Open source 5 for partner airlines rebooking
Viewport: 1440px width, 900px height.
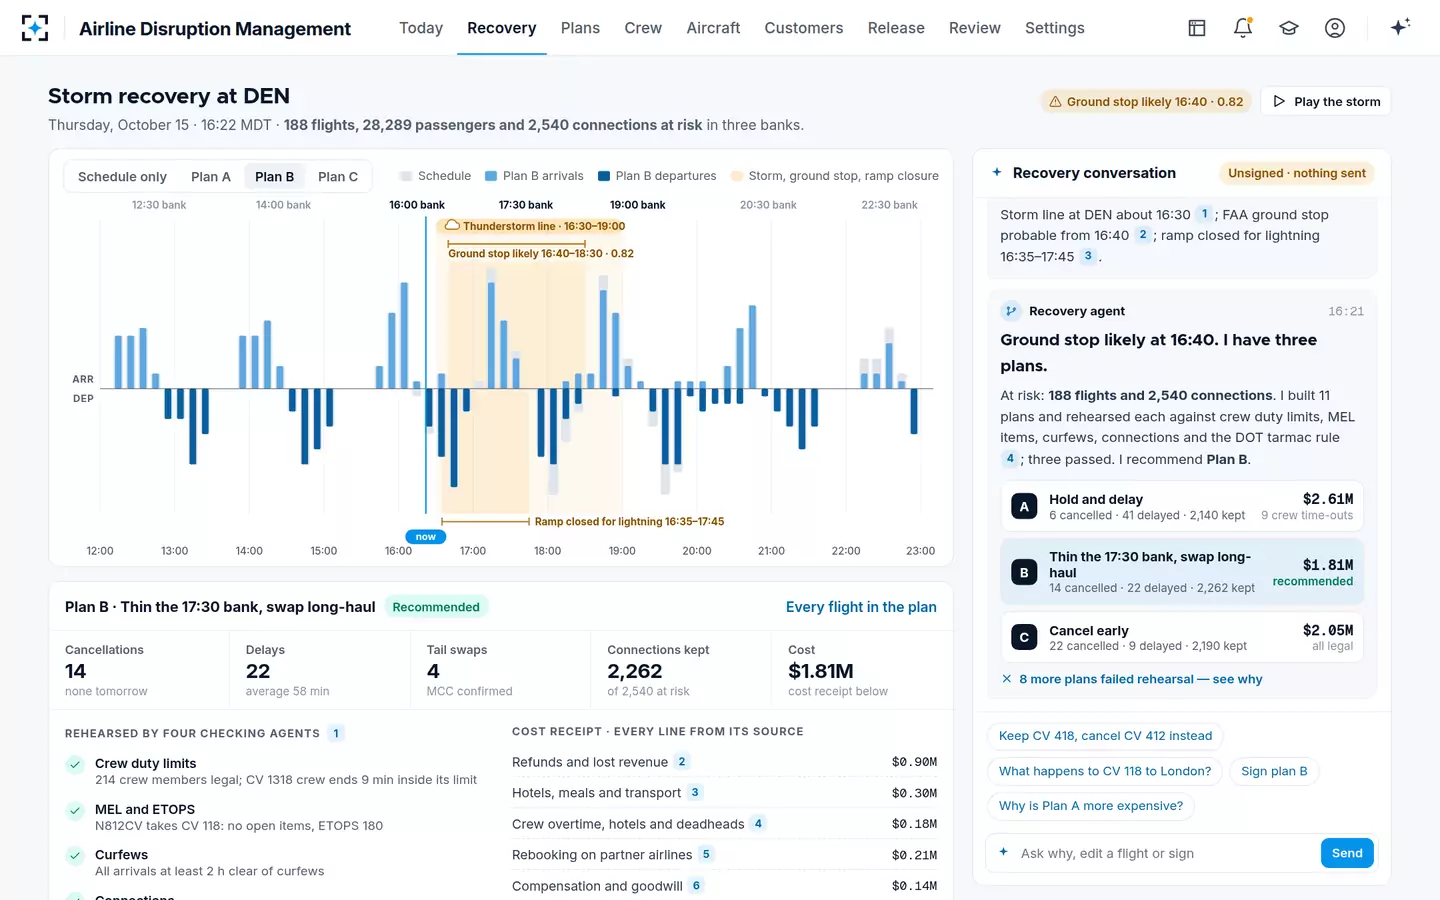point(706,854)
